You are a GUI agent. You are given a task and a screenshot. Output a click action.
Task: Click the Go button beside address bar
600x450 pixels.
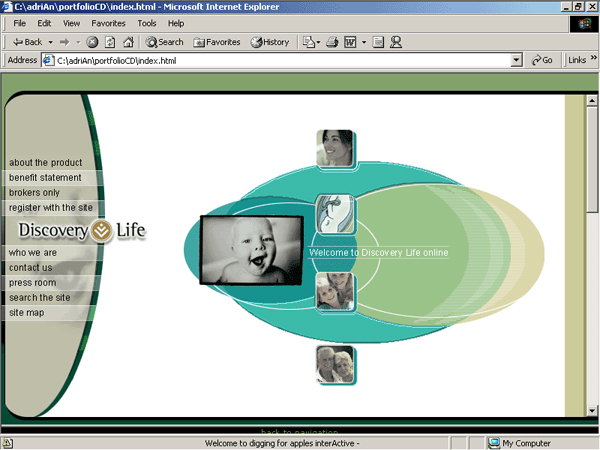click(541, 60)
